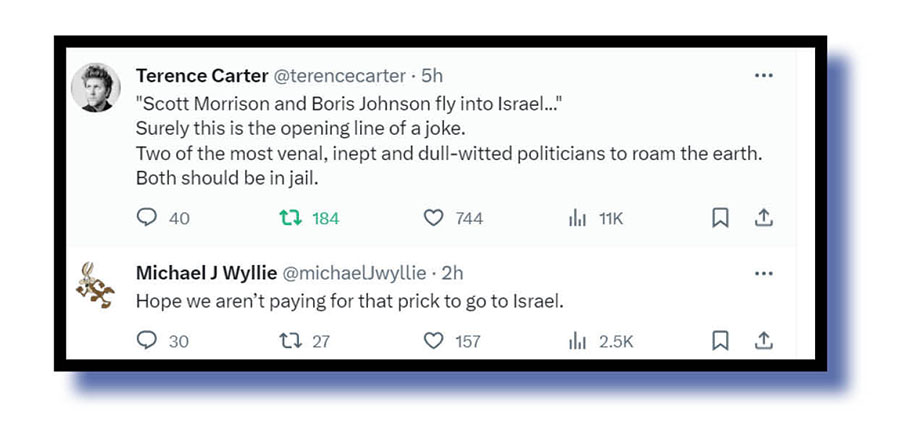Bookmark Terence Carter's tweet
The image size is (907, 430).
pos(719,218)
